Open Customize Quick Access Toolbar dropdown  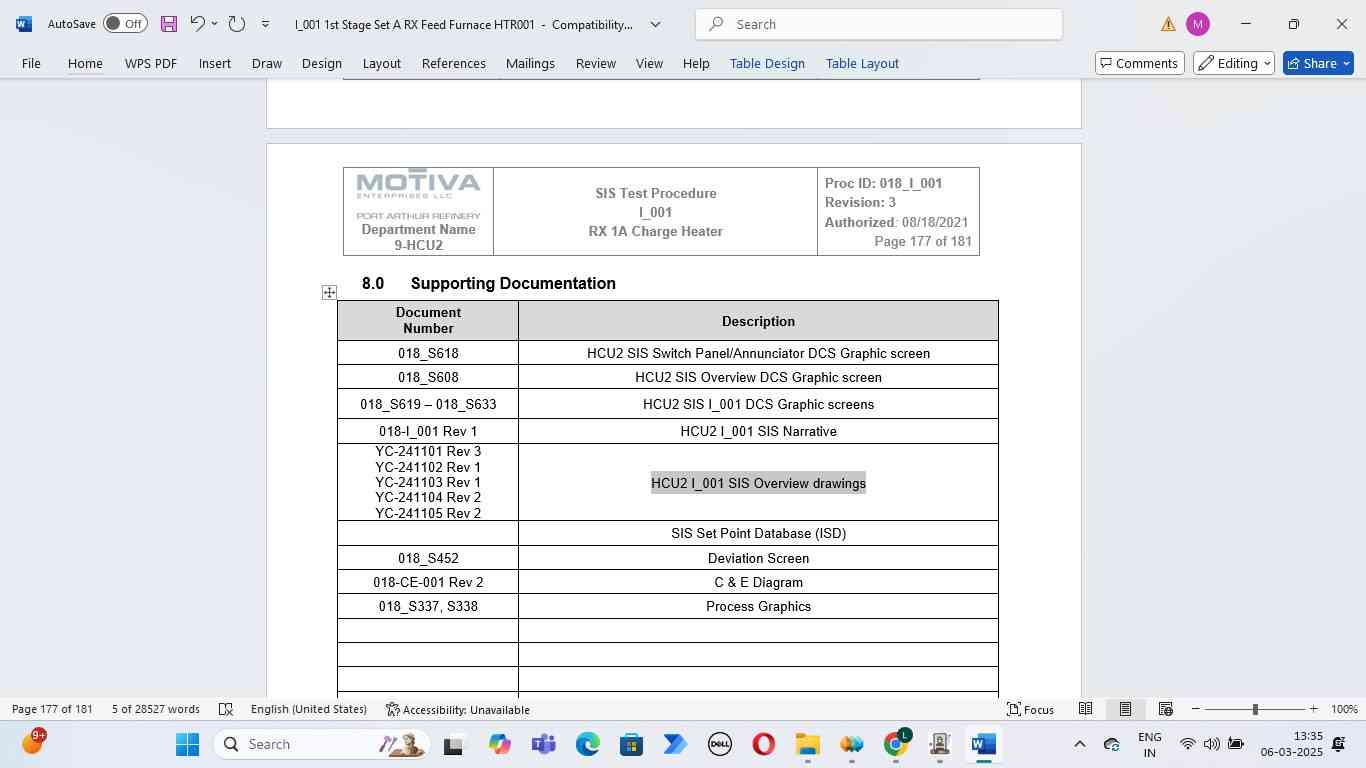click(265, 24)
